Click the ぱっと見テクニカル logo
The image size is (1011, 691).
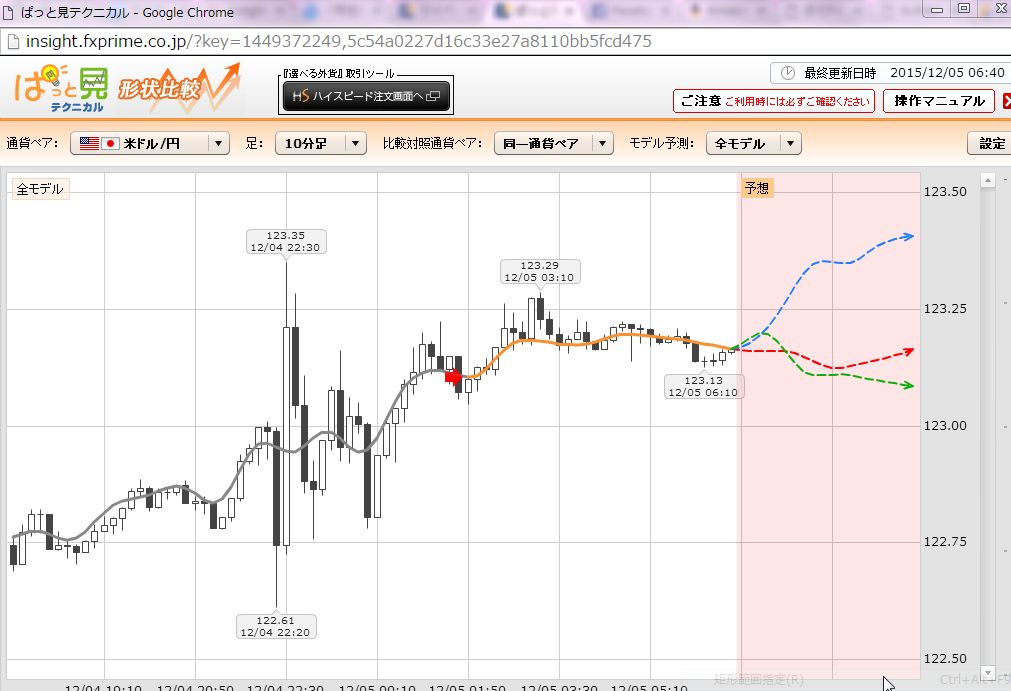click(x=61, y=88)
